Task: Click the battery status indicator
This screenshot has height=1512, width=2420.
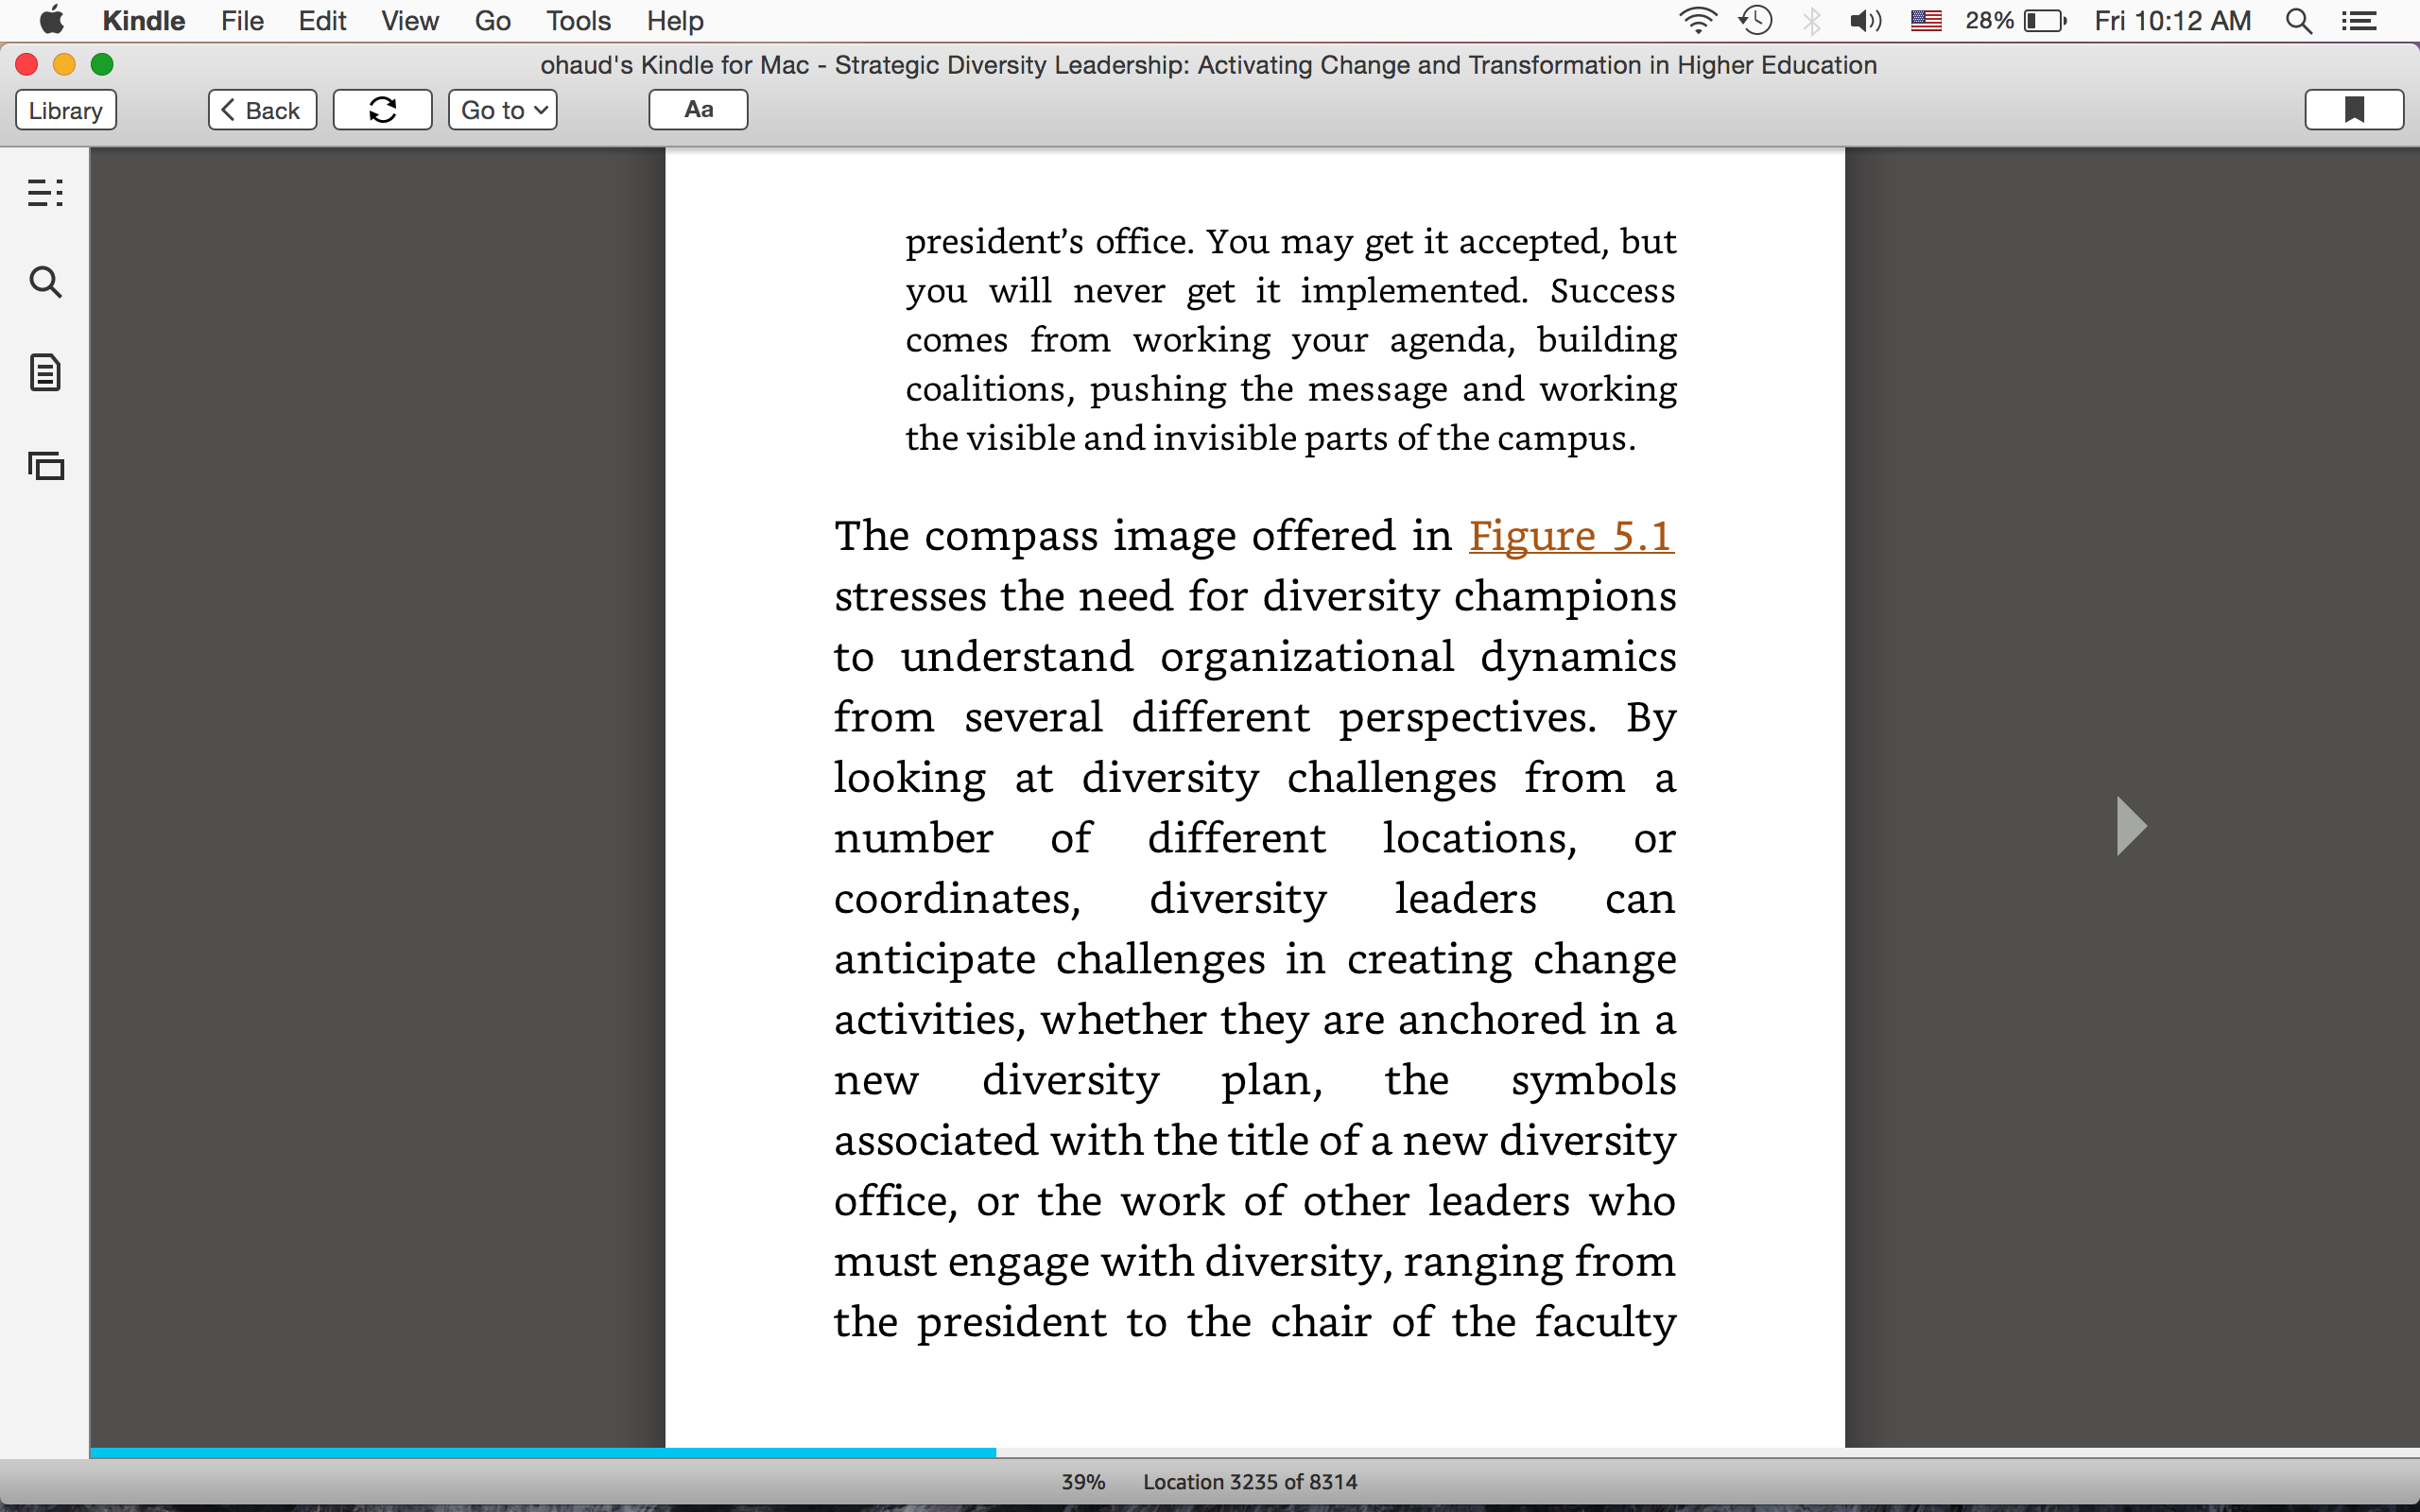Action: tap(2016, 20)
